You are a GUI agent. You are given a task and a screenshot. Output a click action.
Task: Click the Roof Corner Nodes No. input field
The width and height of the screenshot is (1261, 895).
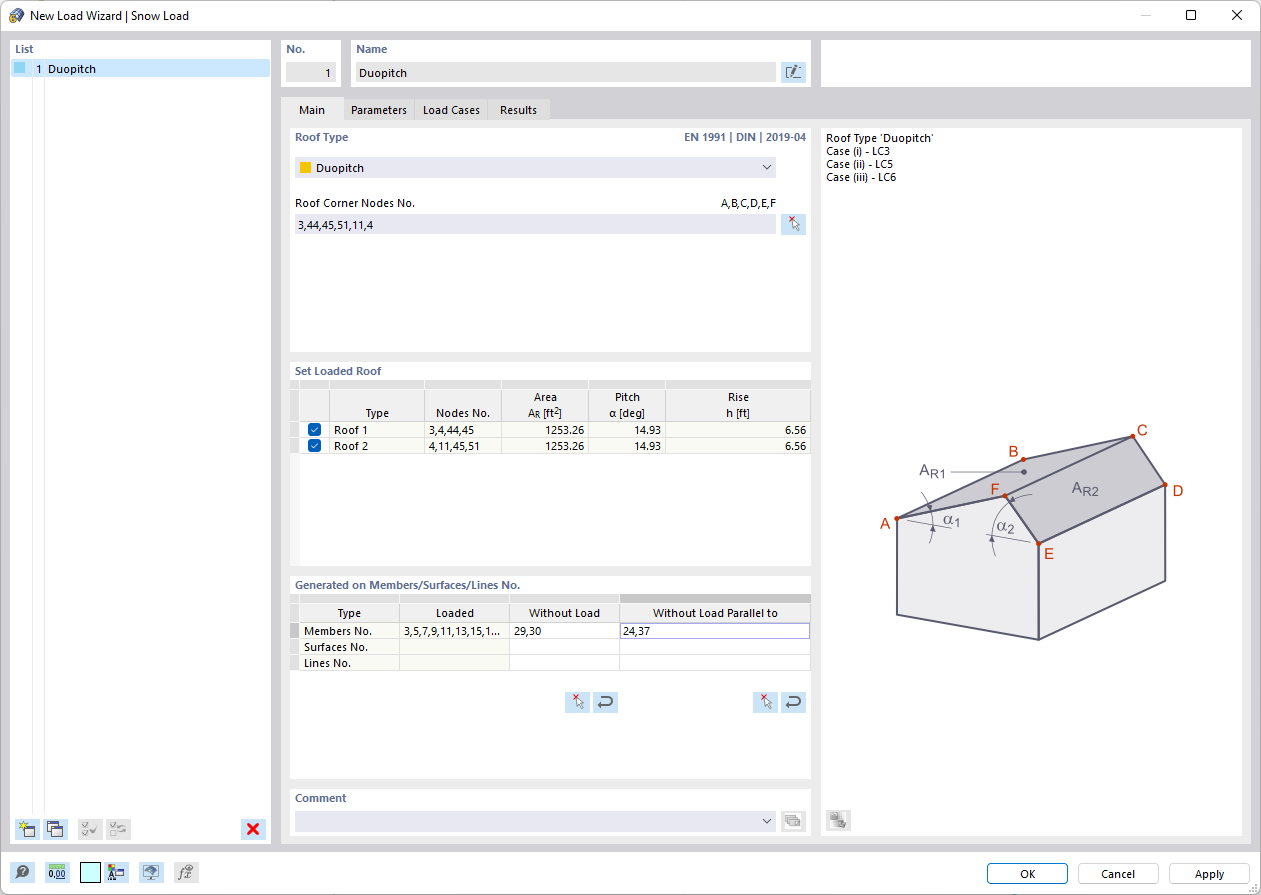point(535,224)
